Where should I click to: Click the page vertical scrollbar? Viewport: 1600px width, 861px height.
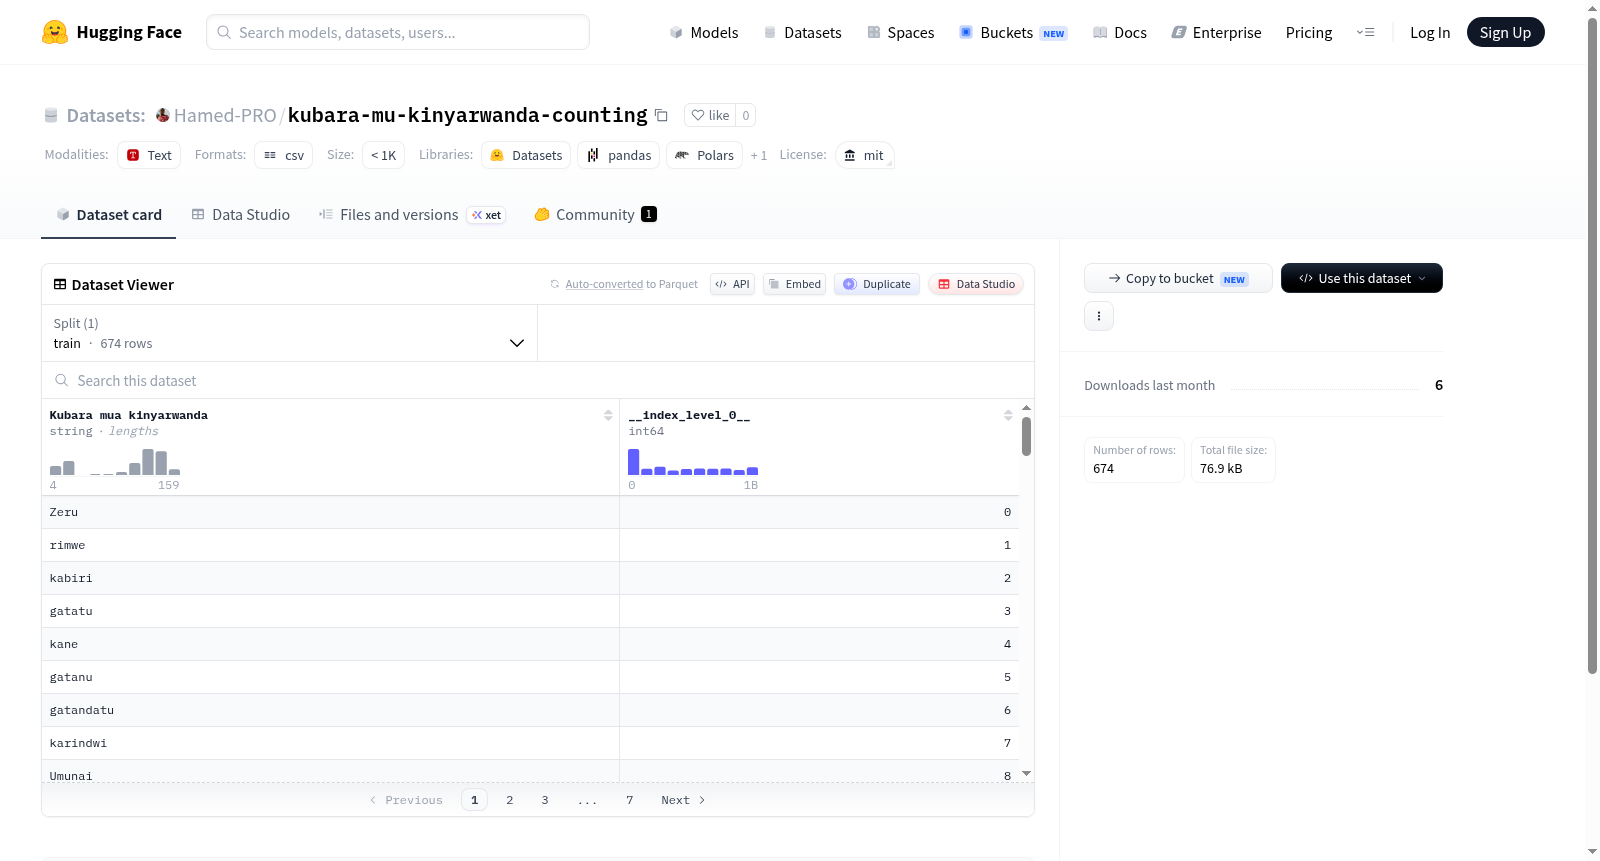pos(1592,346)
